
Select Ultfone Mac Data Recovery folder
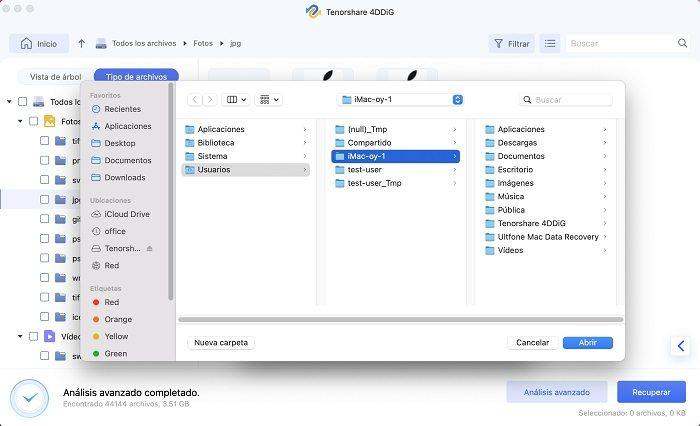pyautogui.click(x=546, y=237)
